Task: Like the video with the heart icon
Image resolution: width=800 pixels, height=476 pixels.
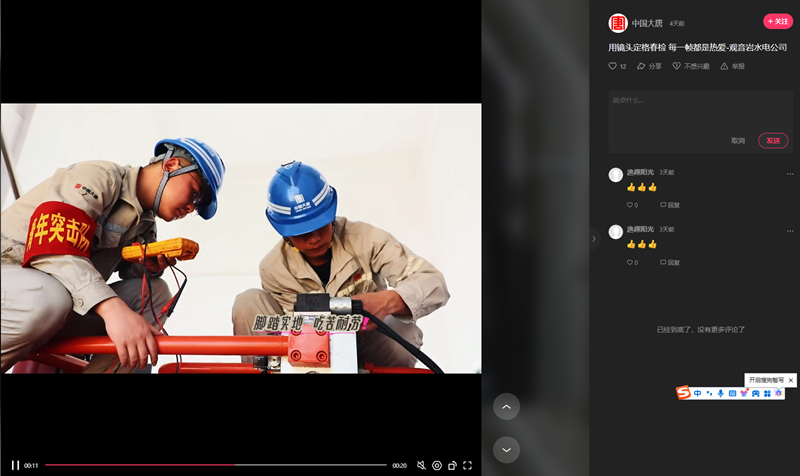Action: (x=613, y=66)
